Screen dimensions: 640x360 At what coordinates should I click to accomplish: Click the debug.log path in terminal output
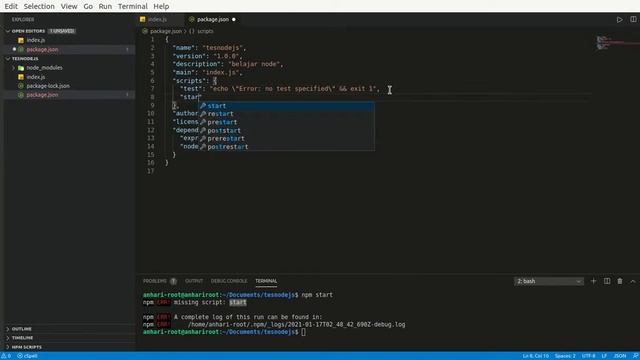coord(297,324)
